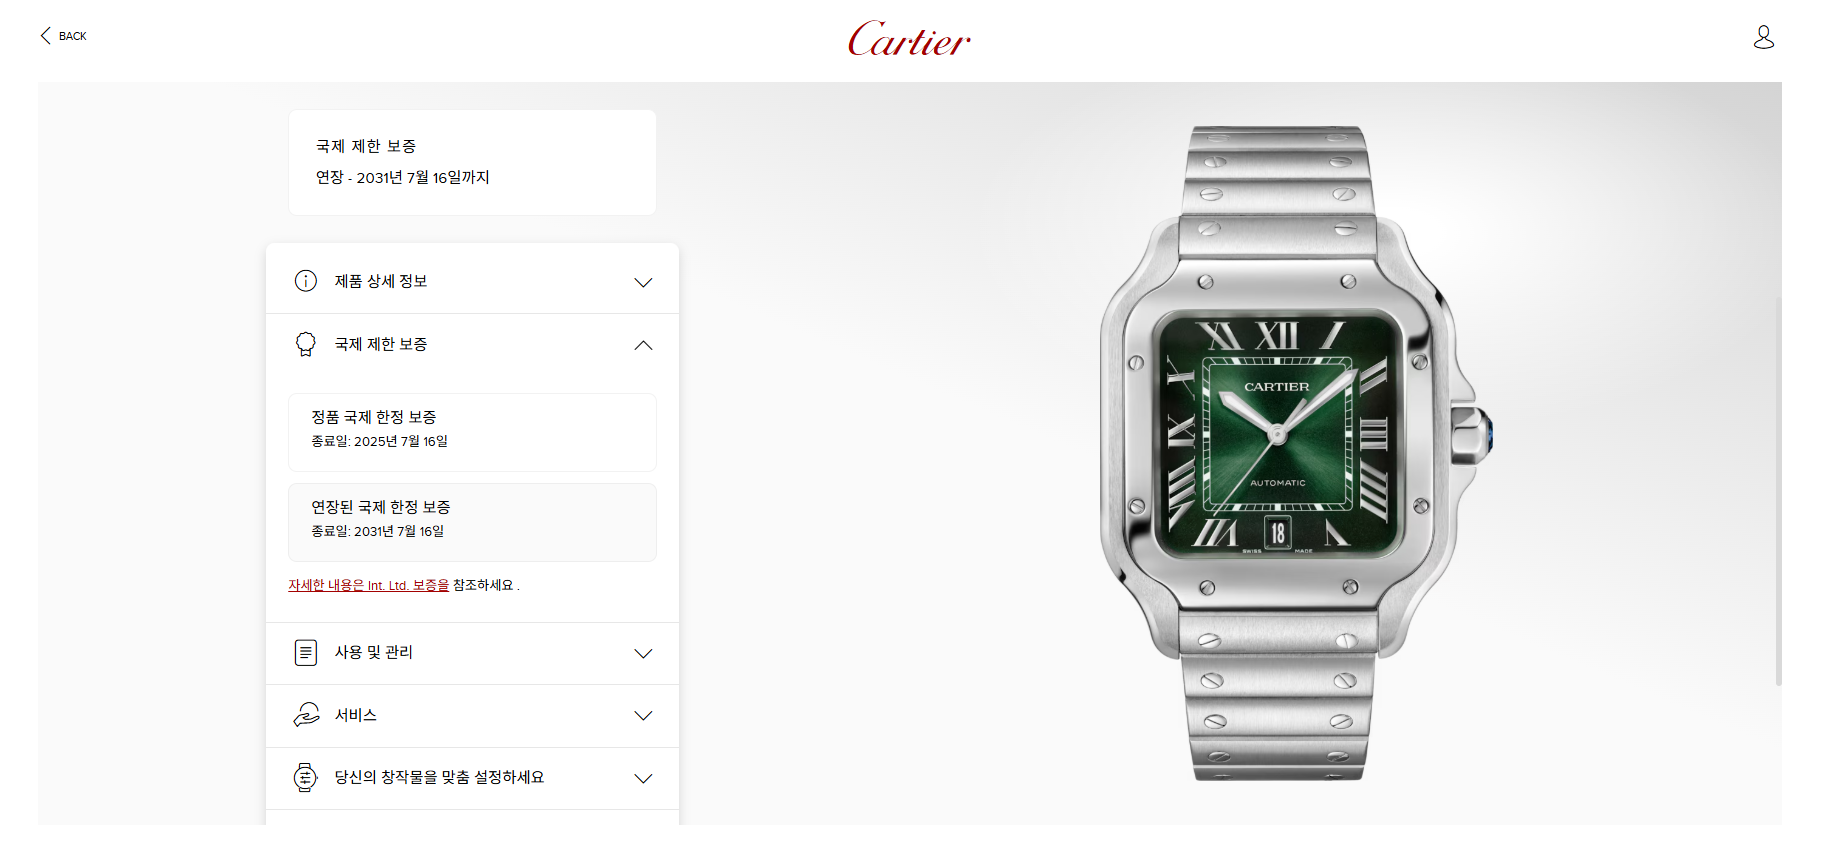The width and height of the screenshot is (1832, 843).
Task: Click the hand service icon beside 서비스
Action: point(306,715)
